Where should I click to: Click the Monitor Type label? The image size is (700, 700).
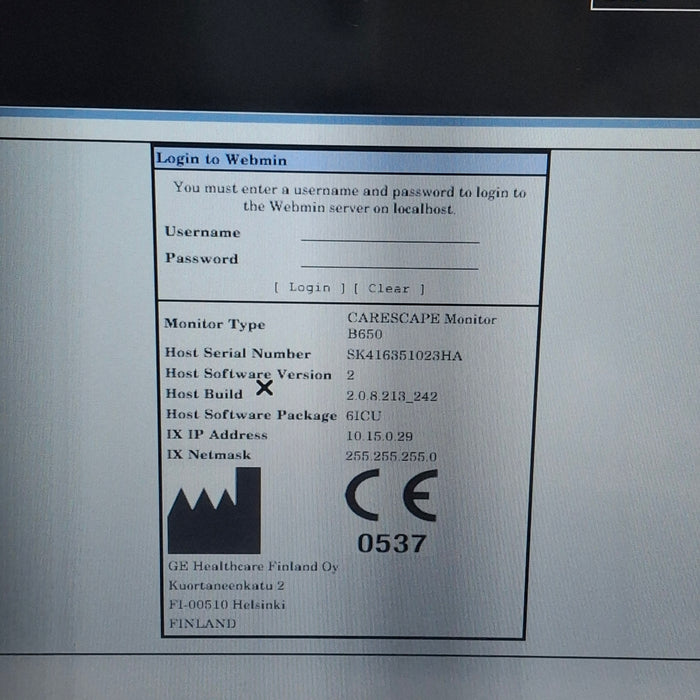click(x=215, y=324)
